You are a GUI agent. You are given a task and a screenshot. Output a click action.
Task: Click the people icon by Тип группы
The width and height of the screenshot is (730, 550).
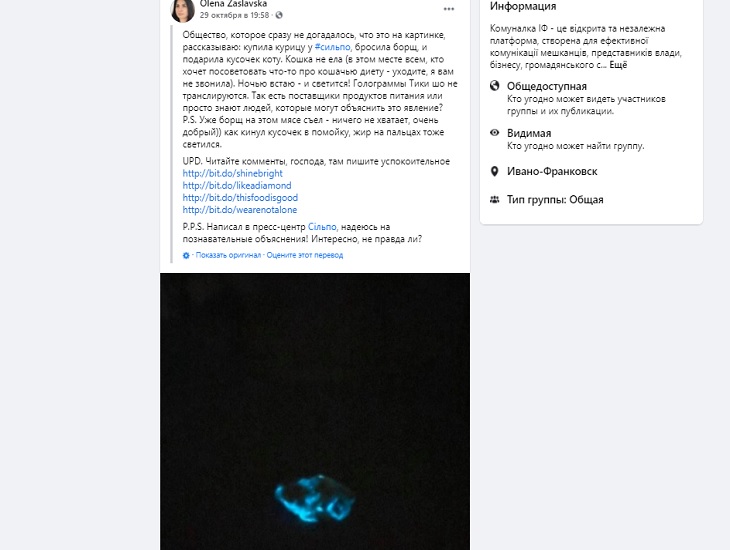pos(494,199)
